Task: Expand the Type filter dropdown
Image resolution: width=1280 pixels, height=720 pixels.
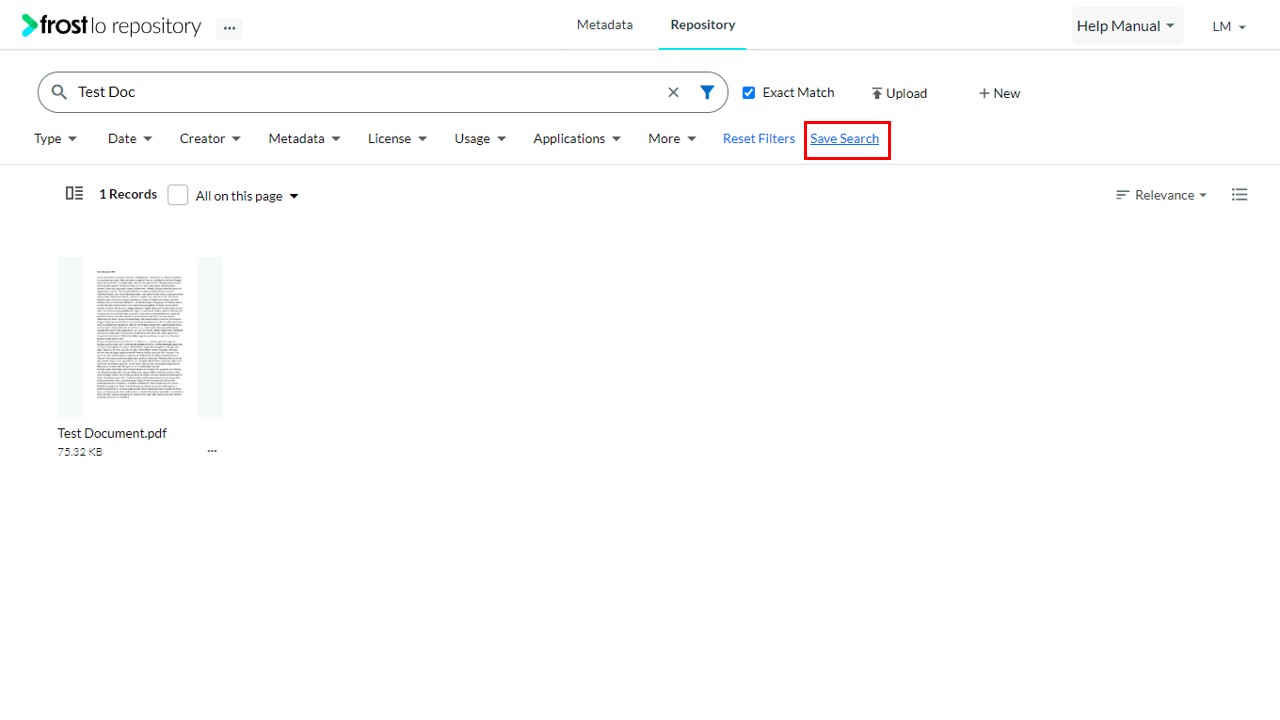Action: pyautogui.click(x=56, y=139)
